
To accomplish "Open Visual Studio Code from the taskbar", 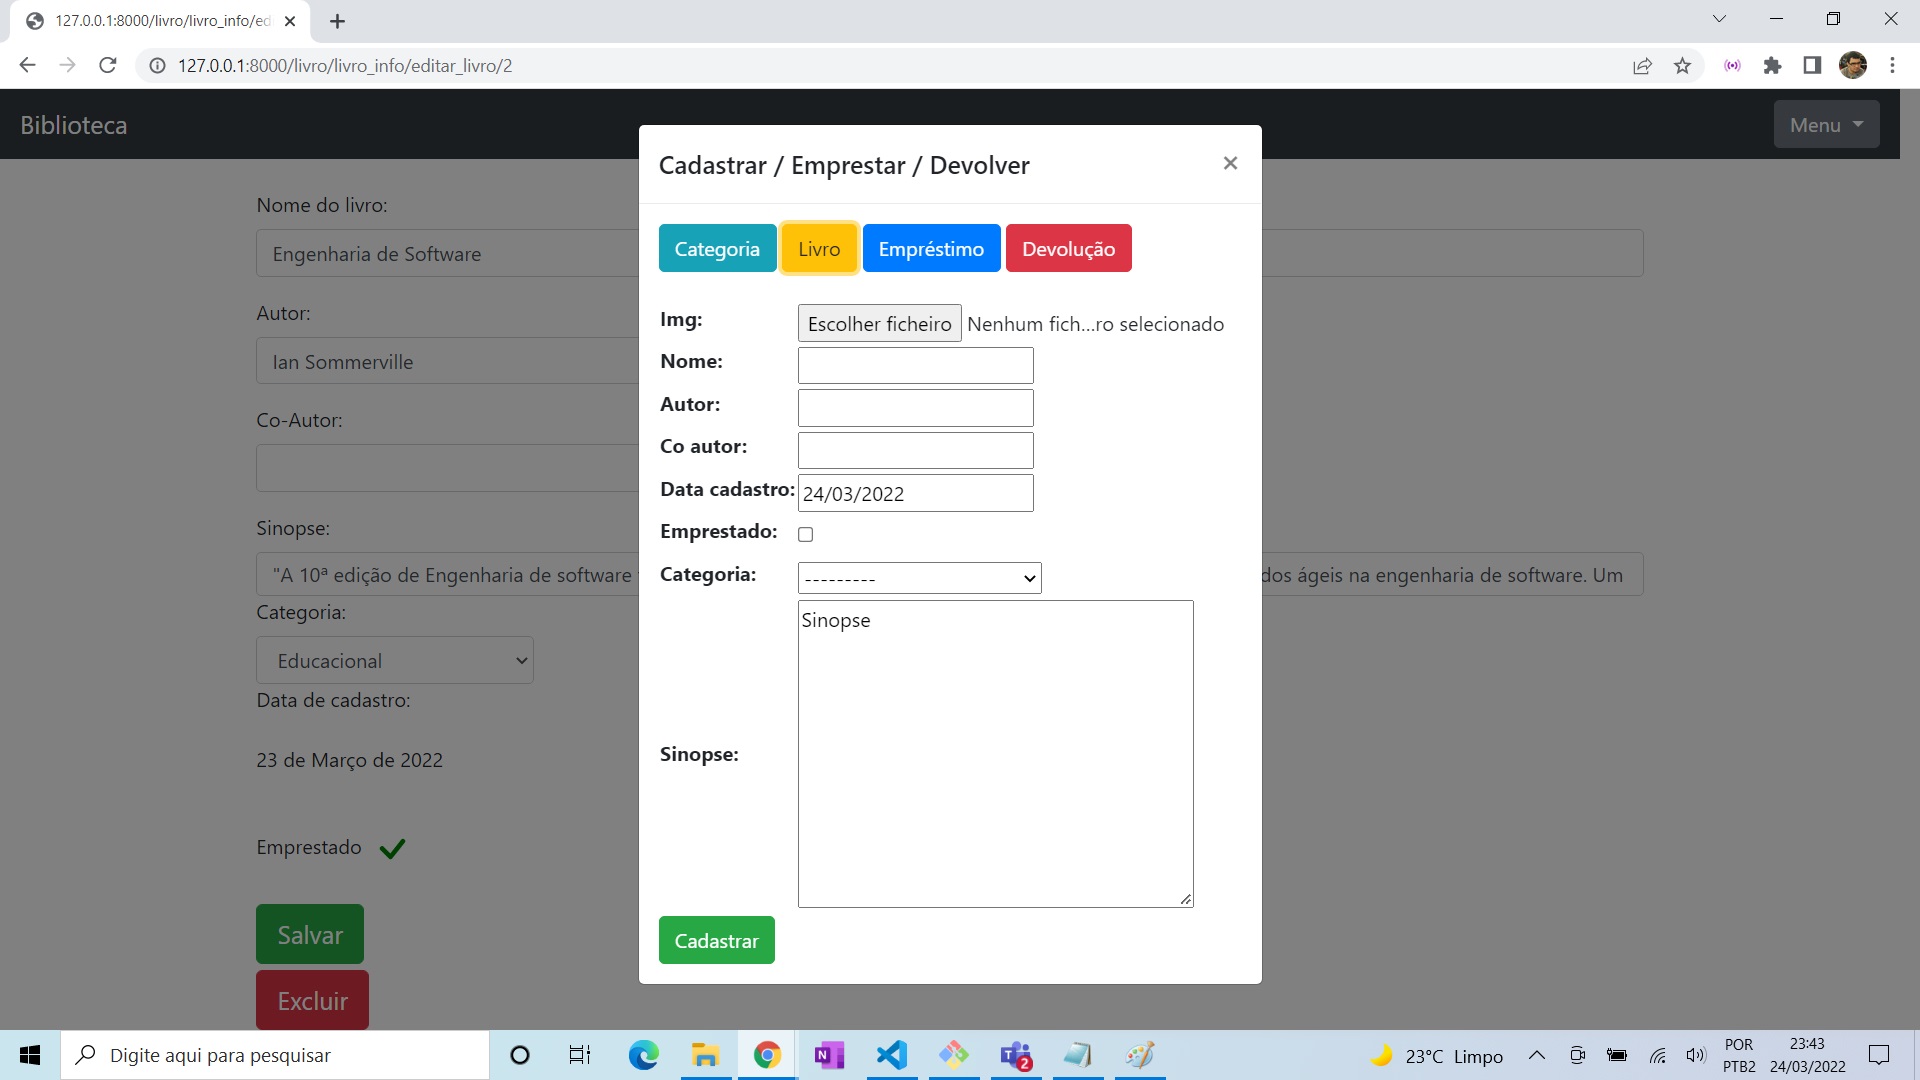I will coord(891,1055).
